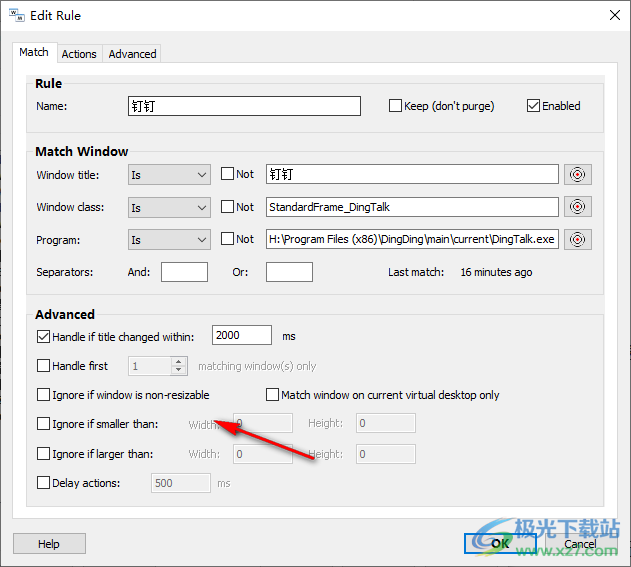Switch to the Actions tab
Image resolution: width=631 pixels, height=567 pixels.
pos(79,54)
